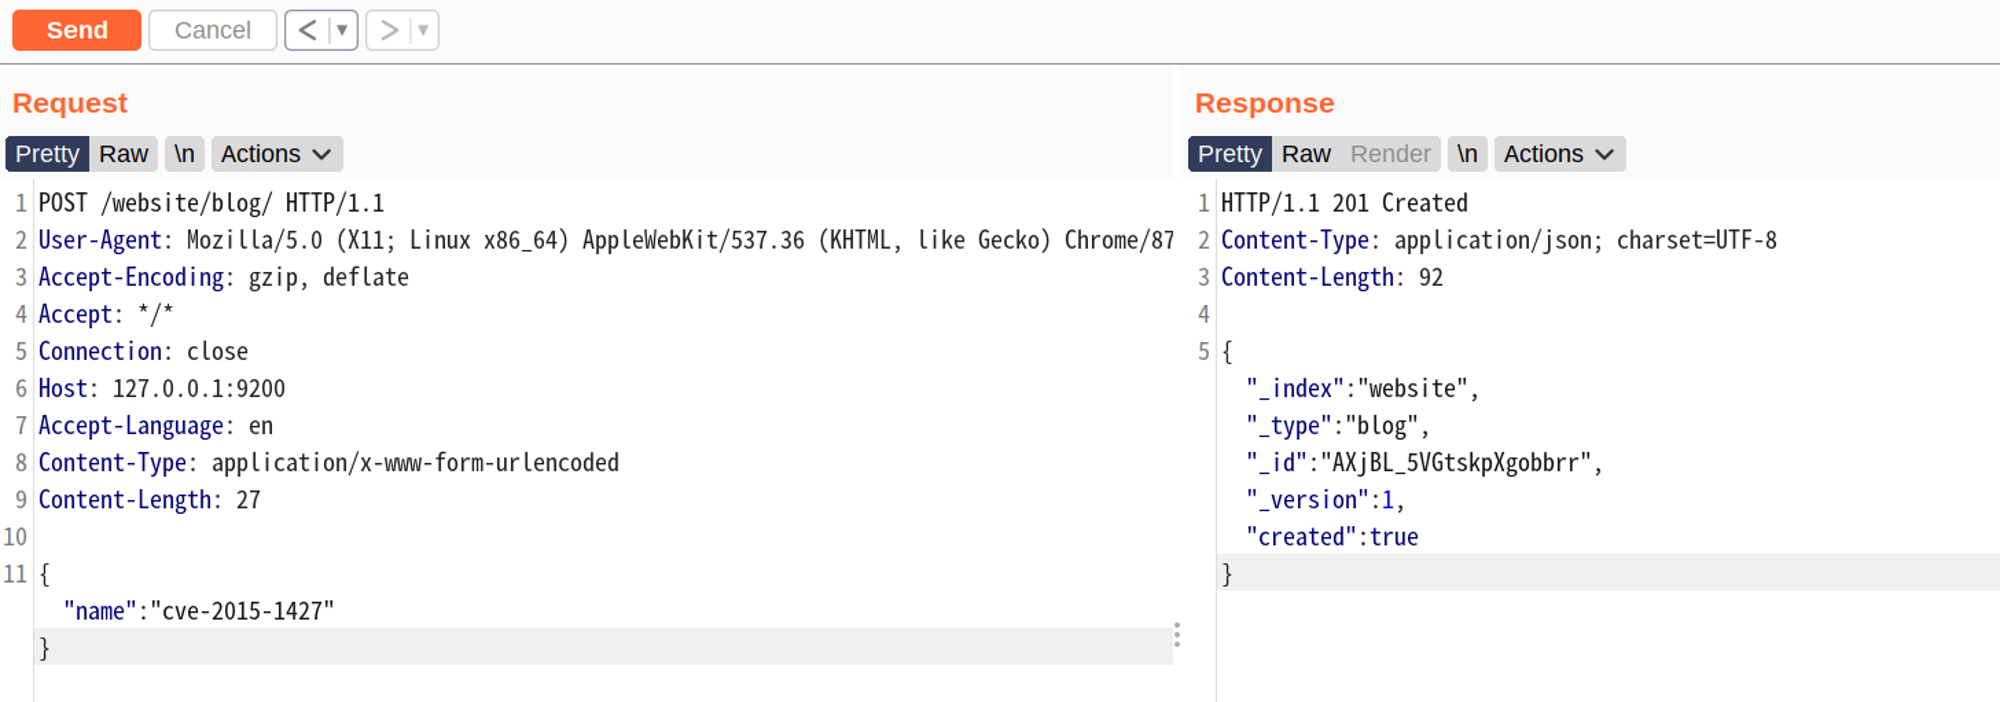Click the Accept-Language: en header
Image resolution: width=2000 pixels, height=702 pixels.
[x=155, y=425]
